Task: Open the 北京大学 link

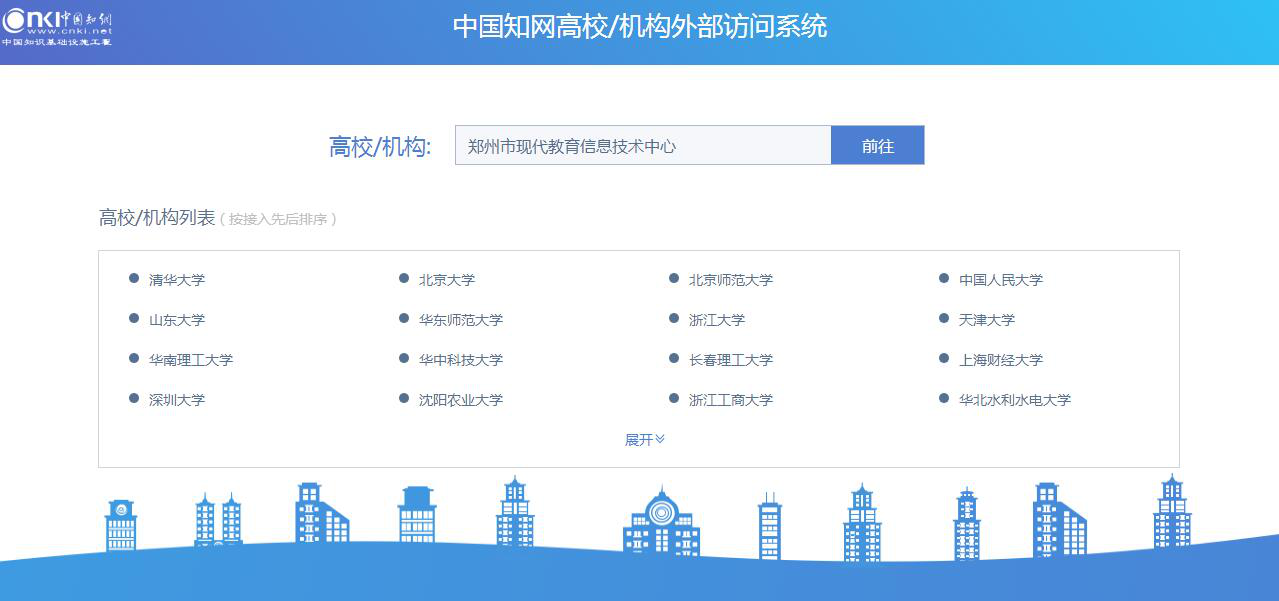Action: (x=447, y=280)
